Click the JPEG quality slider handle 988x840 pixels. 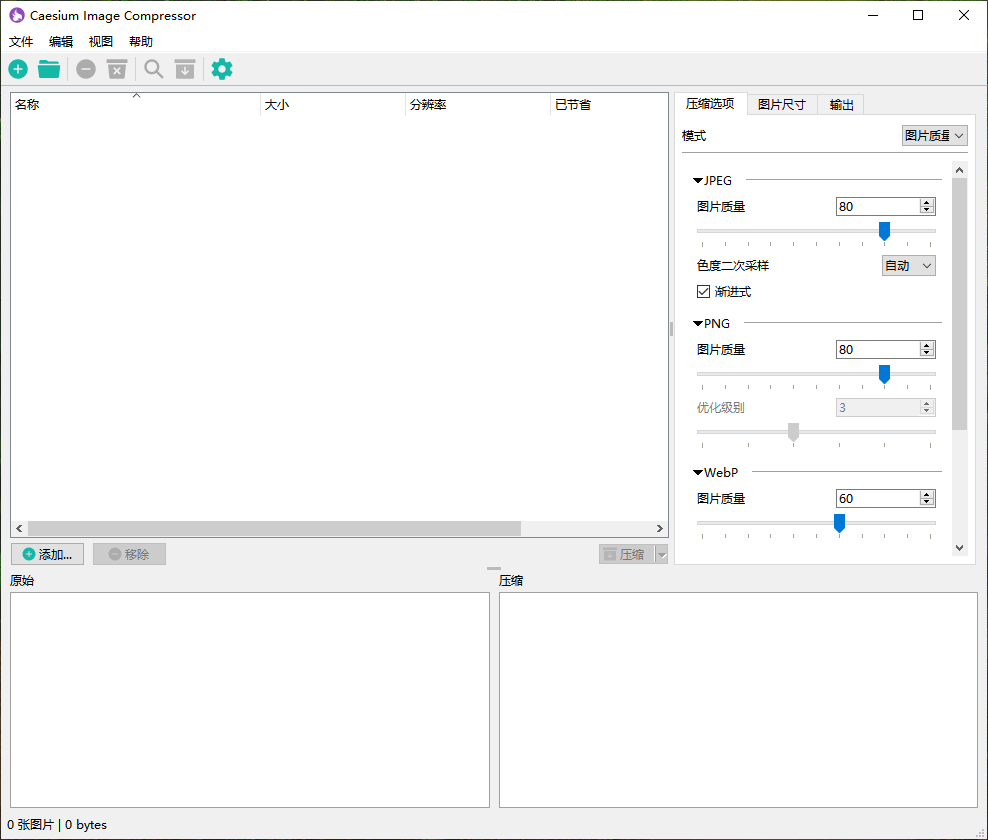coord(884,231)
